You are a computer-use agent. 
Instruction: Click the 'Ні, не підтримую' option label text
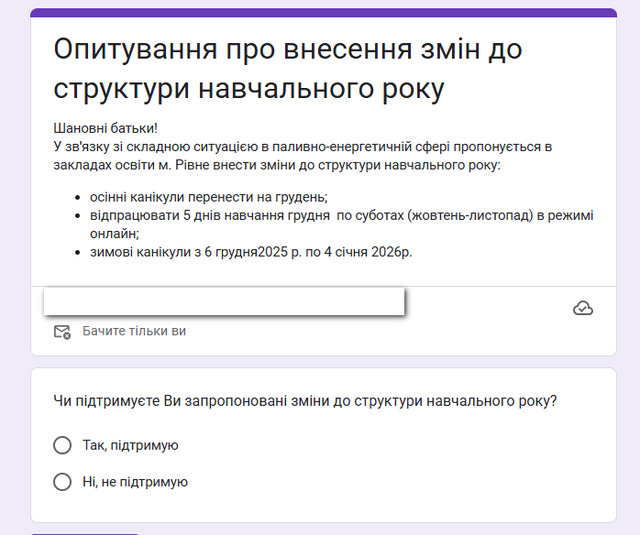coord(135,482)
